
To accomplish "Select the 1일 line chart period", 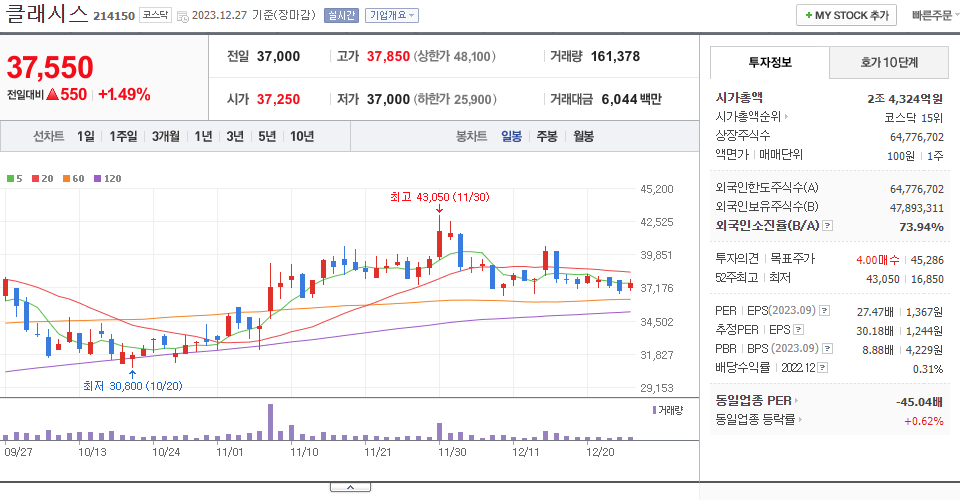I will click(x=86, y=136).
